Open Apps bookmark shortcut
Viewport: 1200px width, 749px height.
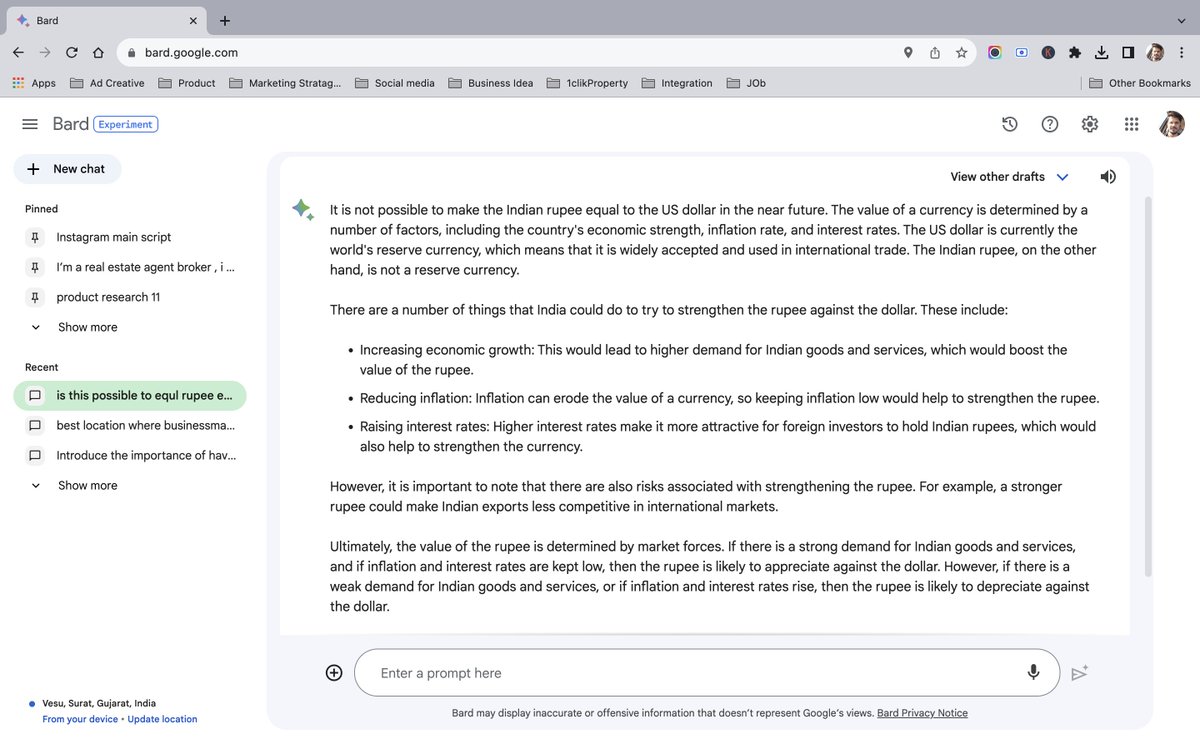click(x=34, y=83)
